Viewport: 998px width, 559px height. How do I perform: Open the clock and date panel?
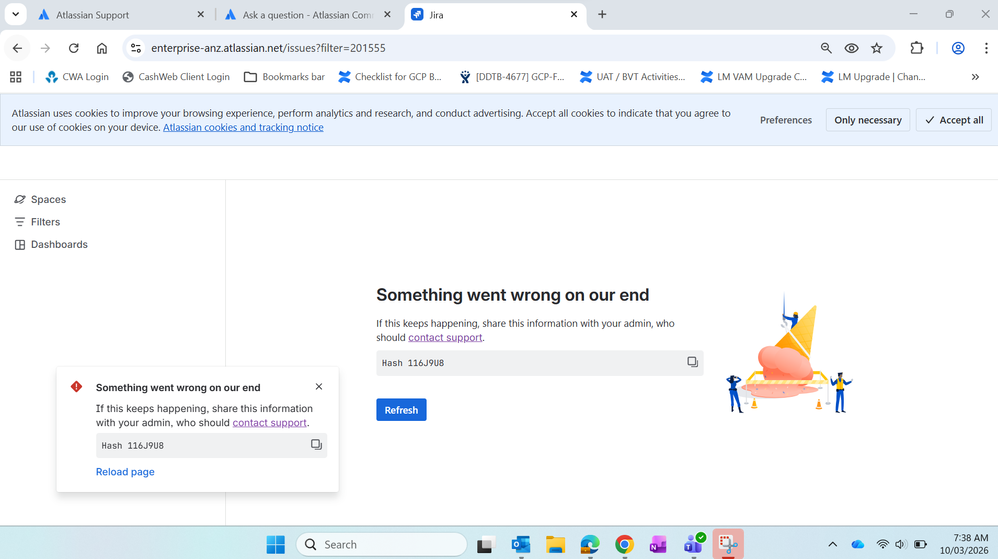click(964, 544)
